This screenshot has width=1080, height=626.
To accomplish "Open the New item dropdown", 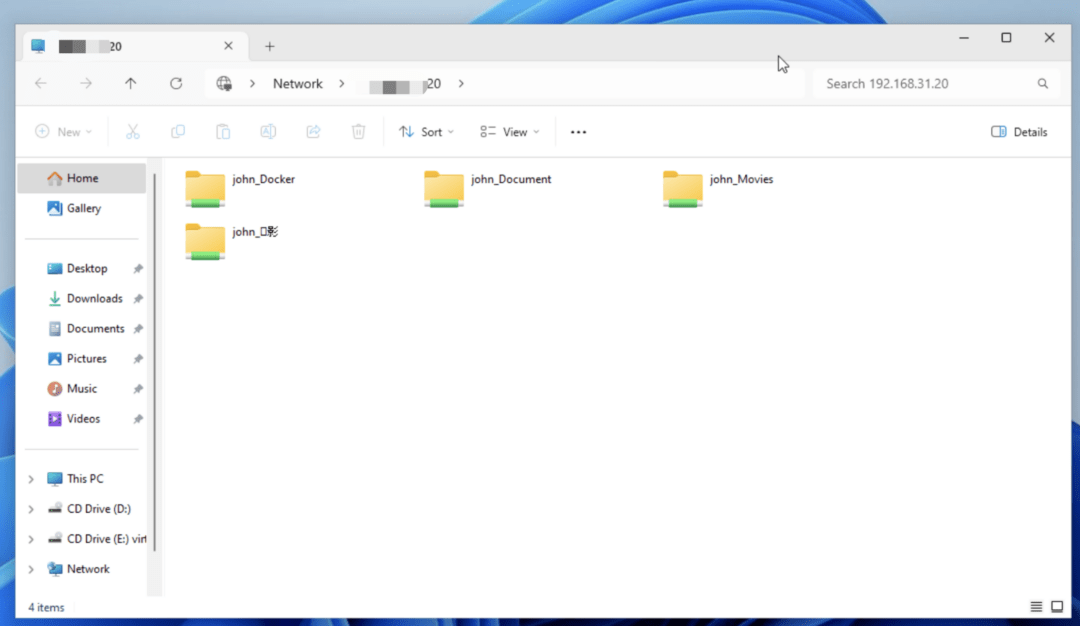I will [x=63, y=132].
